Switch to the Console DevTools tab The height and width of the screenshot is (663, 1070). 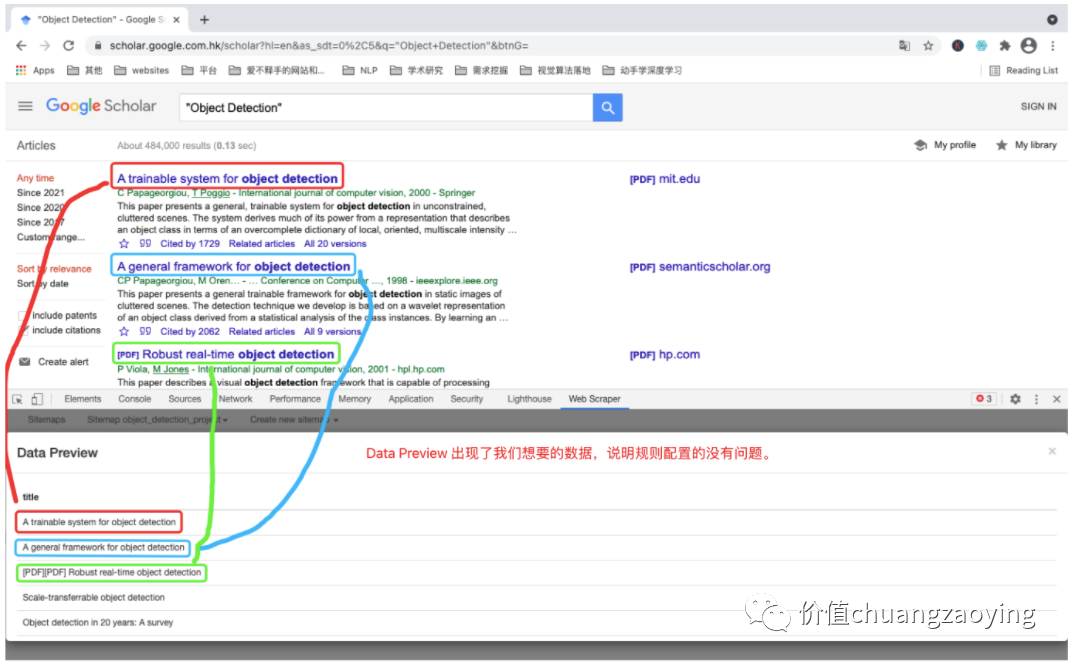click(134, 399)
